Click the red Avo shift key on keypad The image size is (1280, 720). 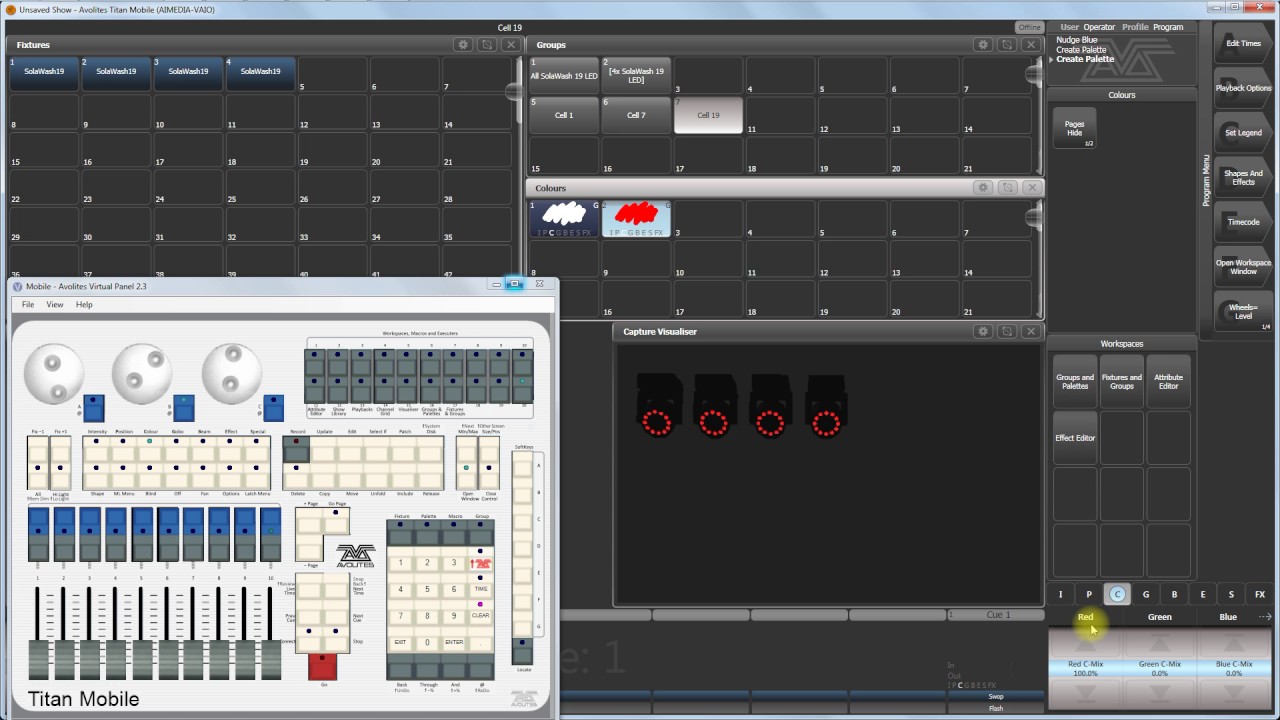click(481, 563)
